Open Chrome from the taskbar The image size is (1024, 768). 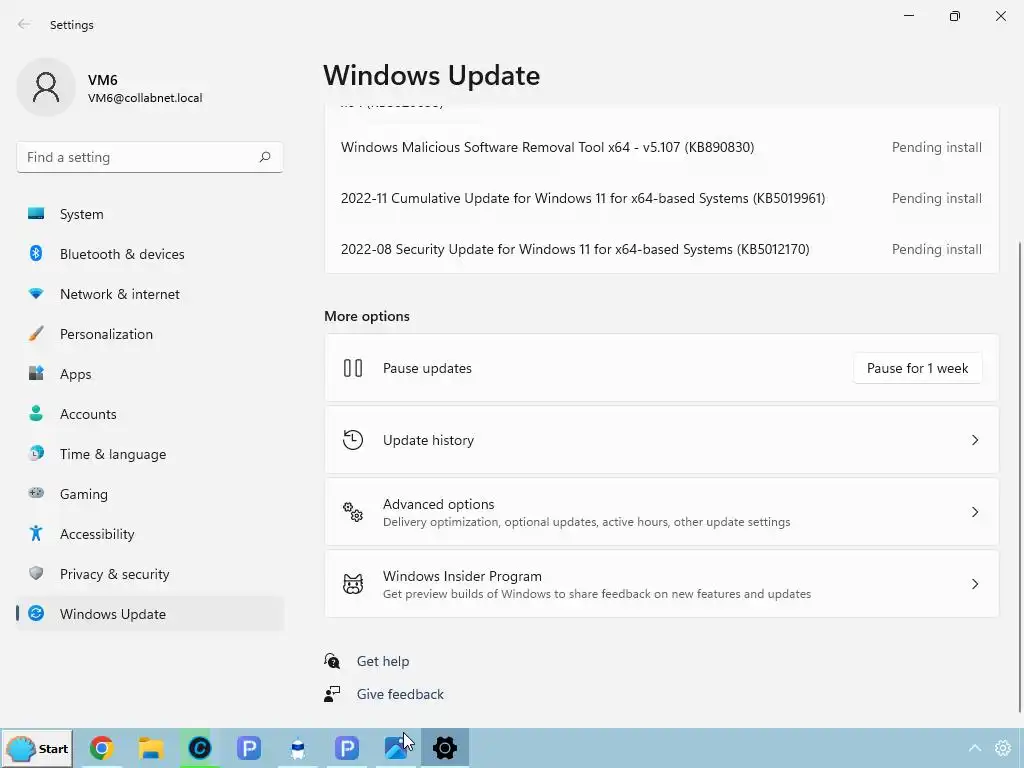[101, 748]
